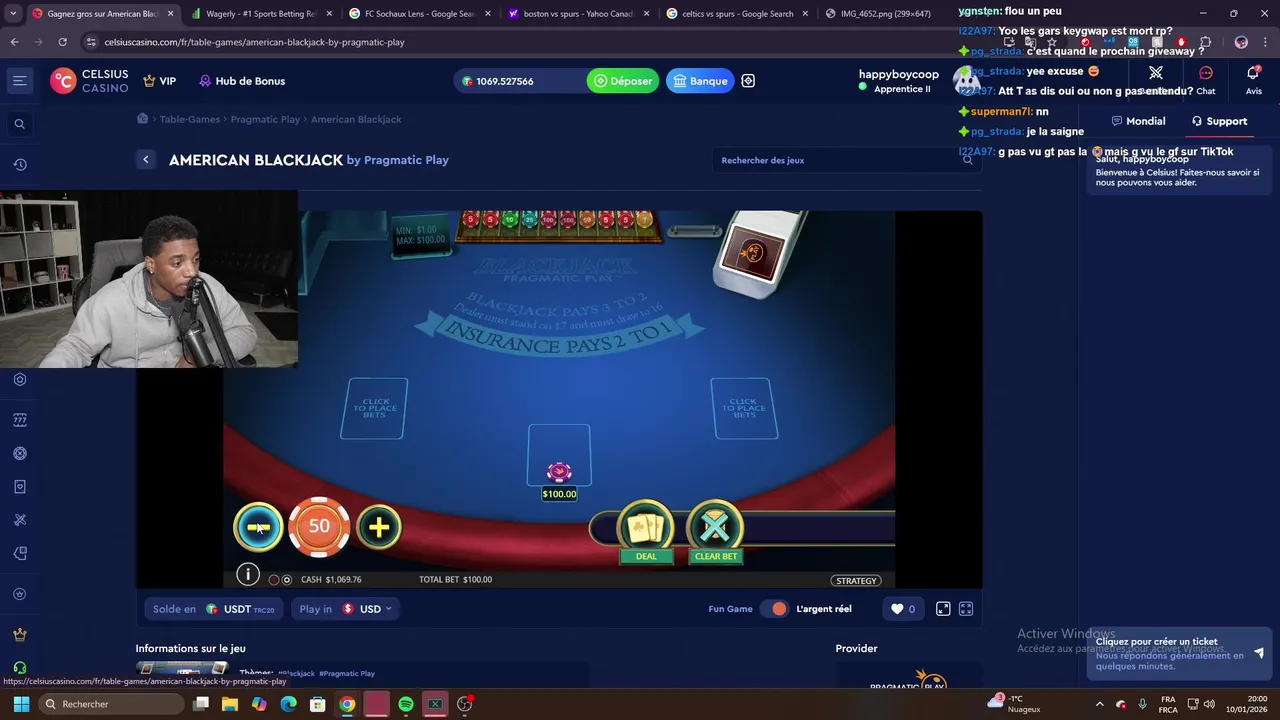Open recent history clock in sidebar
Image resolution: width=1280 pixels, height=720 pixels.
19,165
